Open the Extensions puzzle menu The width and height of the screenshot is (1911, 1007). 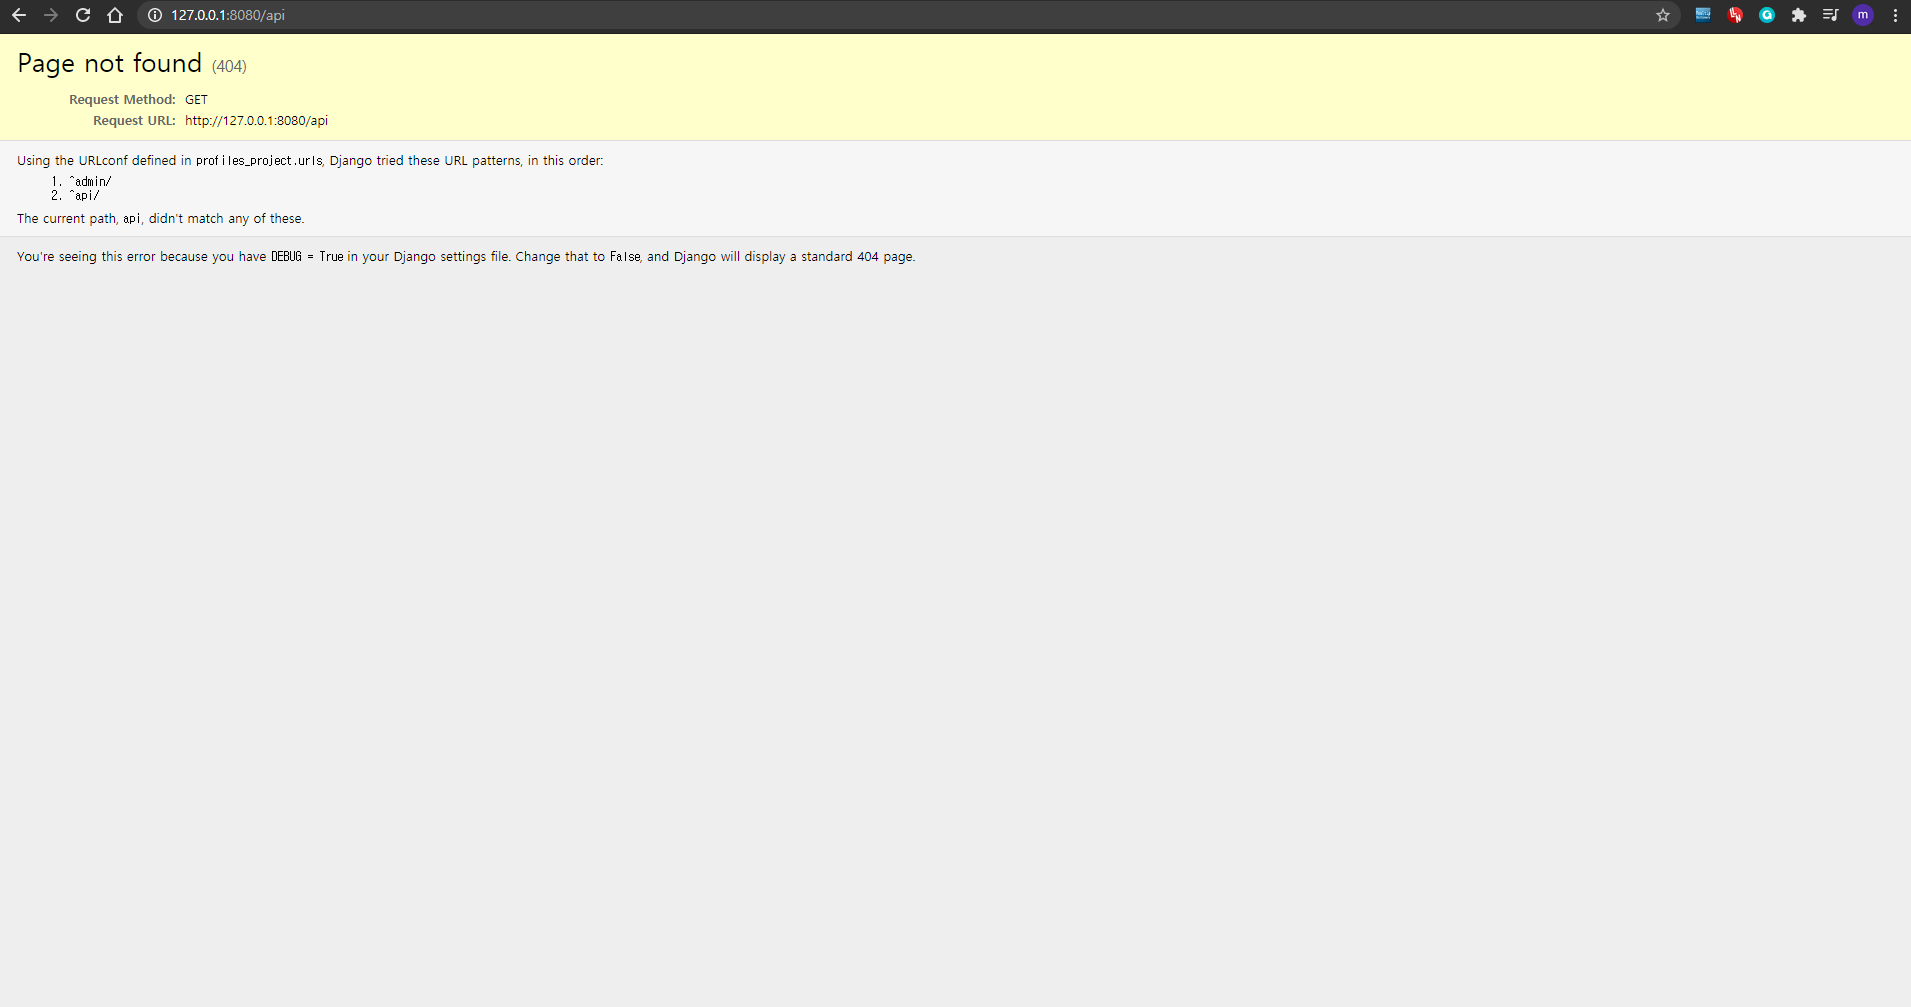1799,15
